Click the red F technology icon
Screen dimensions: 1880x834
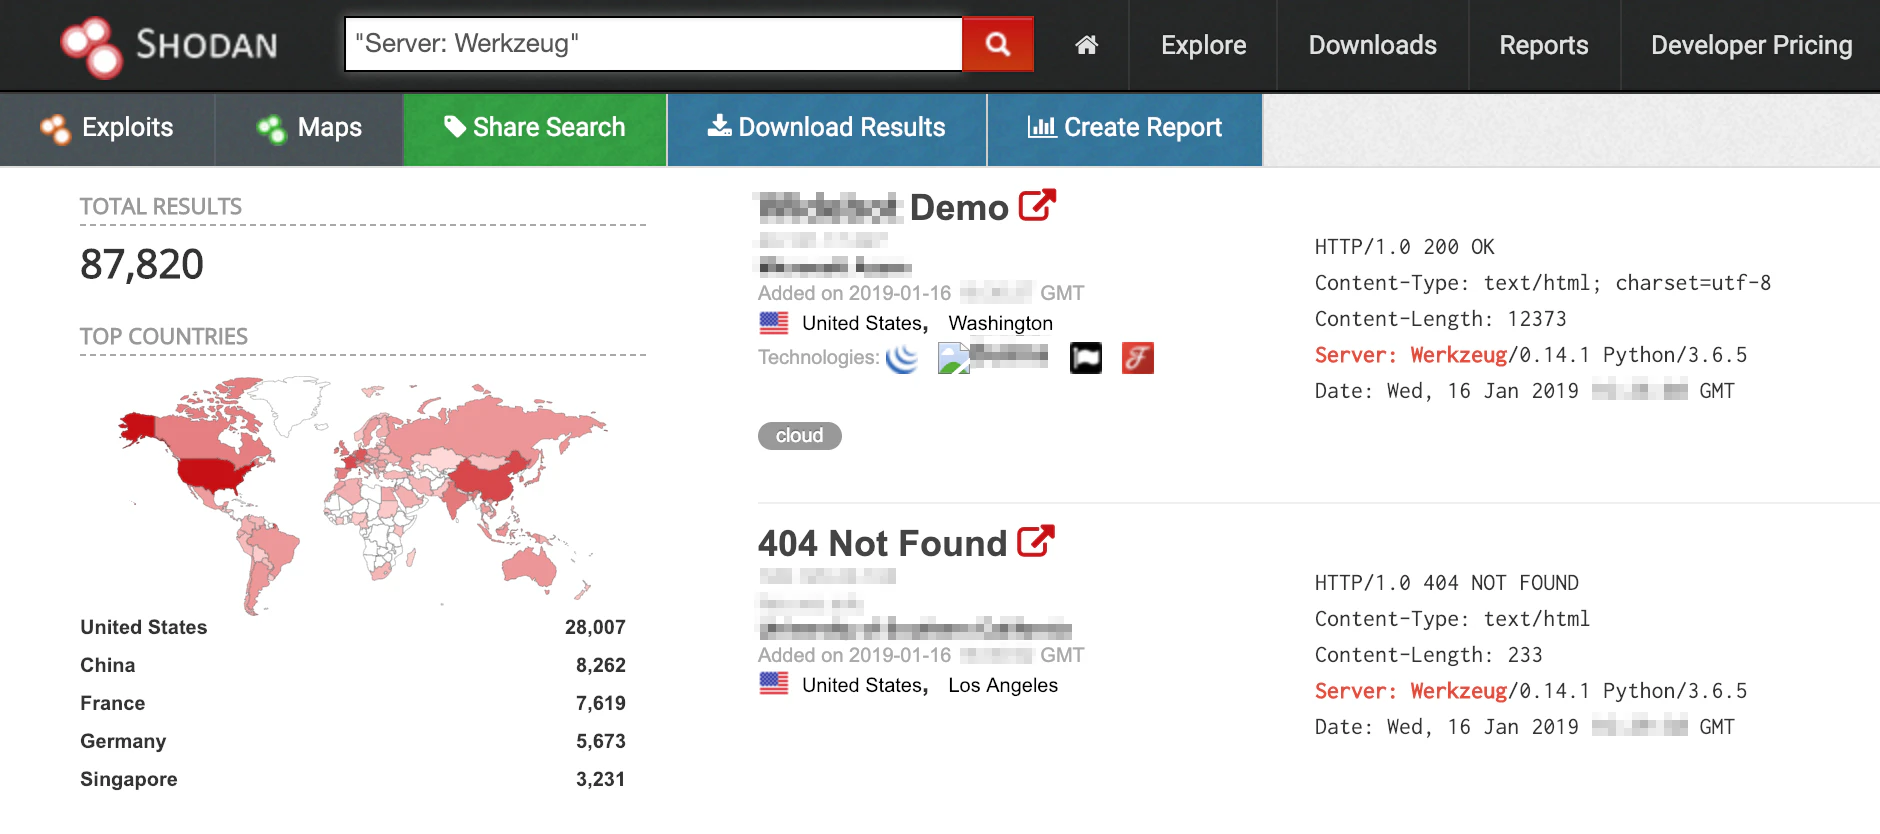1138,357
